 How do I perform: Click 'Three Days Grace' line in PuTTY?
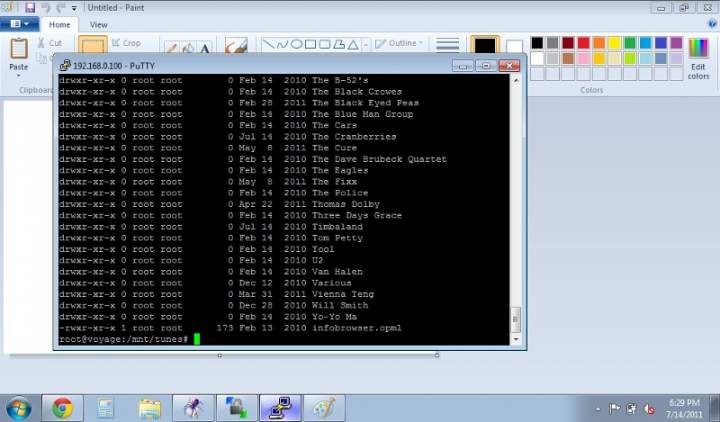tap(230, 215)
